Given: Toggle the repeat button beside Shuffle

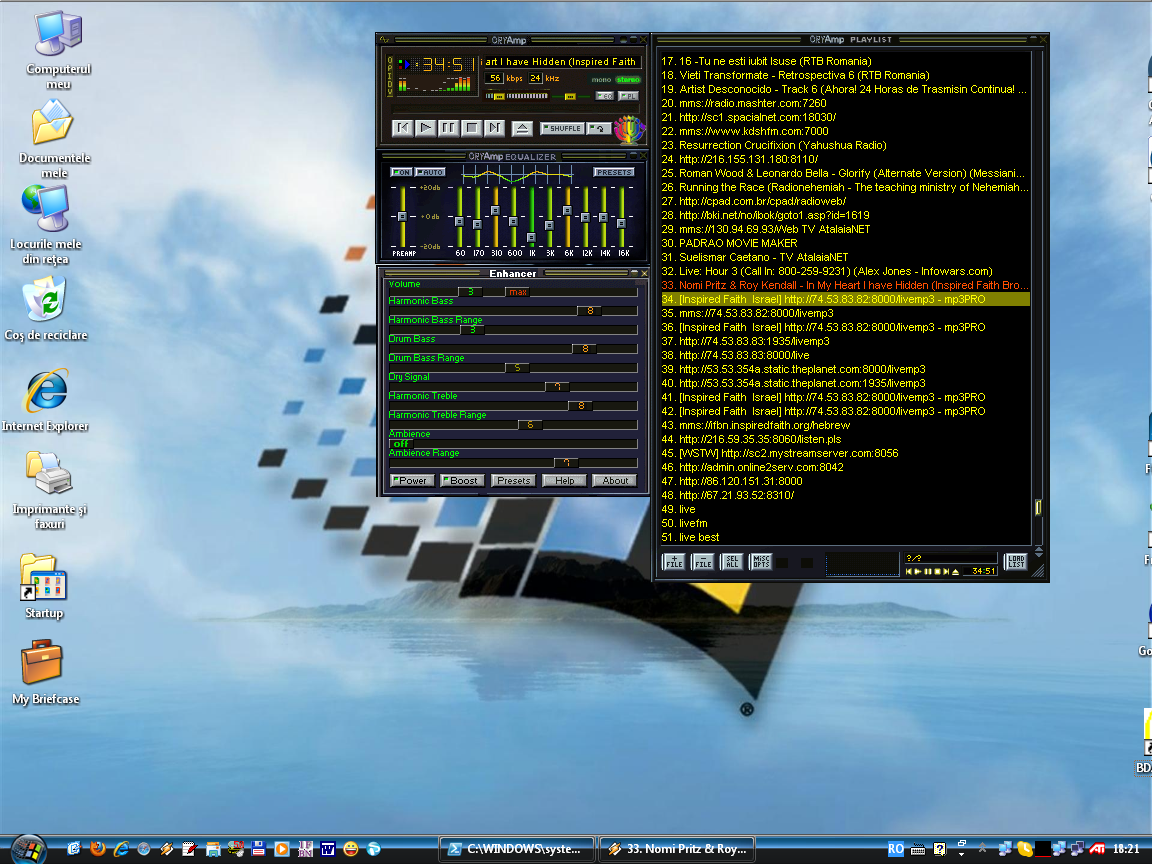Looking at the screenshot, I should coord(599,128).
